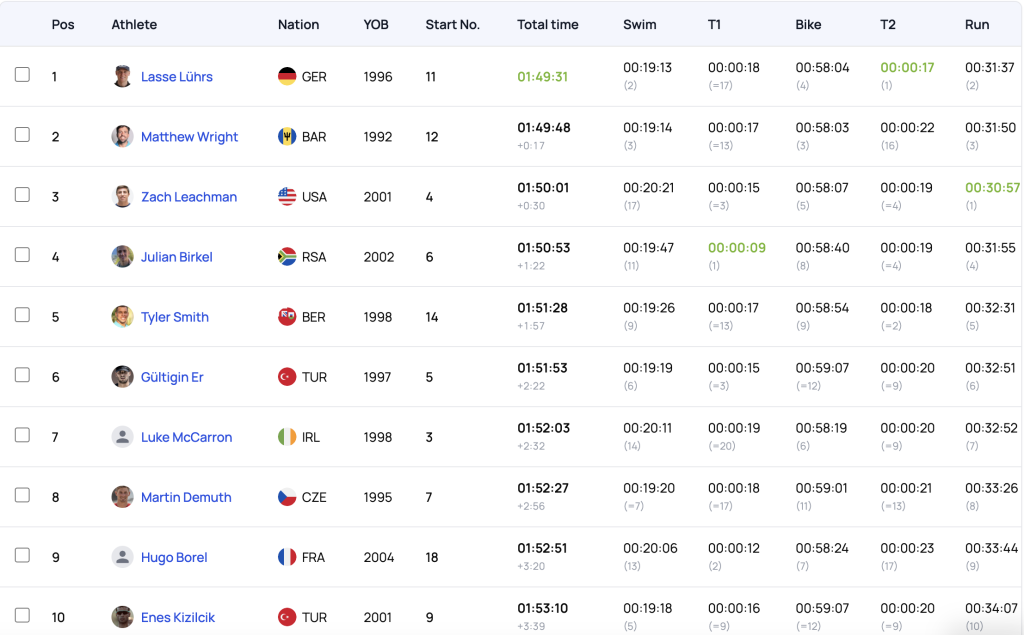Screen dimensions: 1024x635
Task: Click the USA flag icon
Action: 287,197
